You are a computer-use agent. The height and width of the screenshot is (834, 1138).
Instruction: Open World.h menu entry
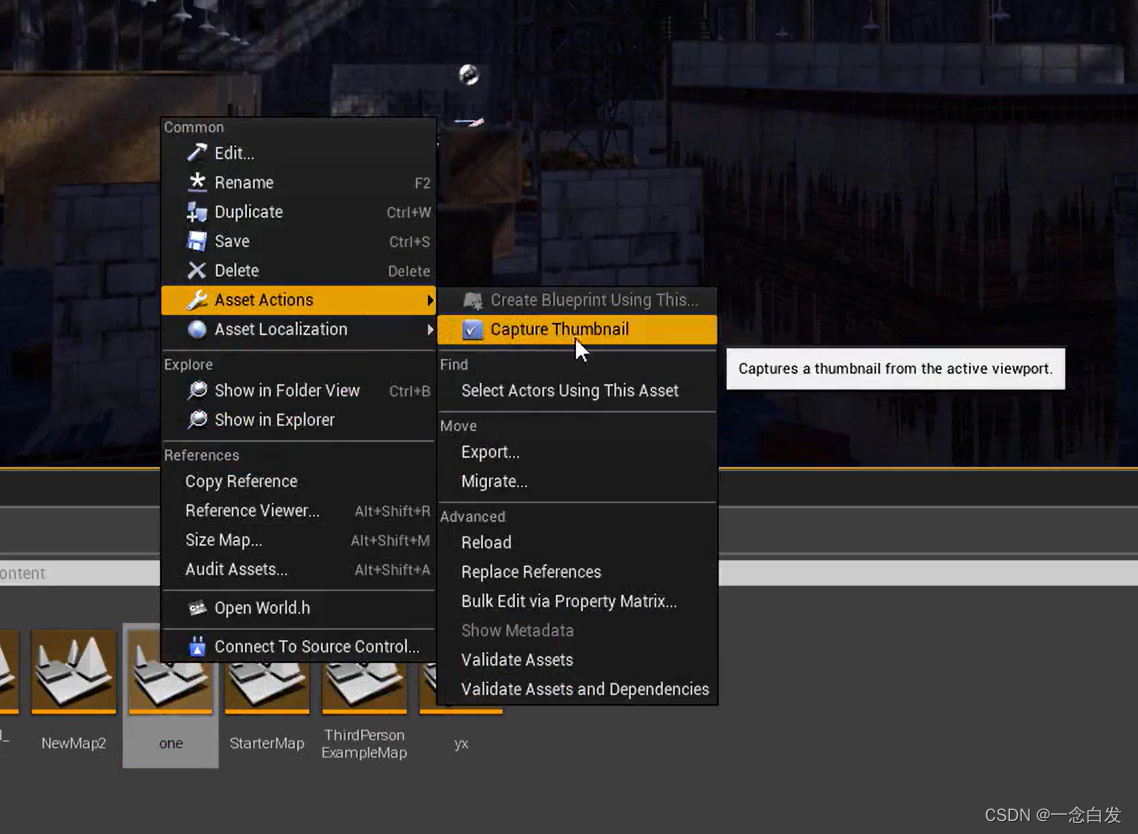(x=298, y=608)
